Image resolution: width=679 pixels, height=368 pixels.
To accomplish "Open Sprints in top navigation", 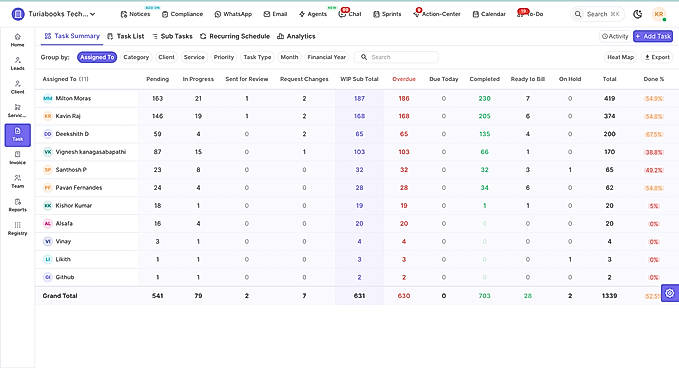I will pos(387,14).
